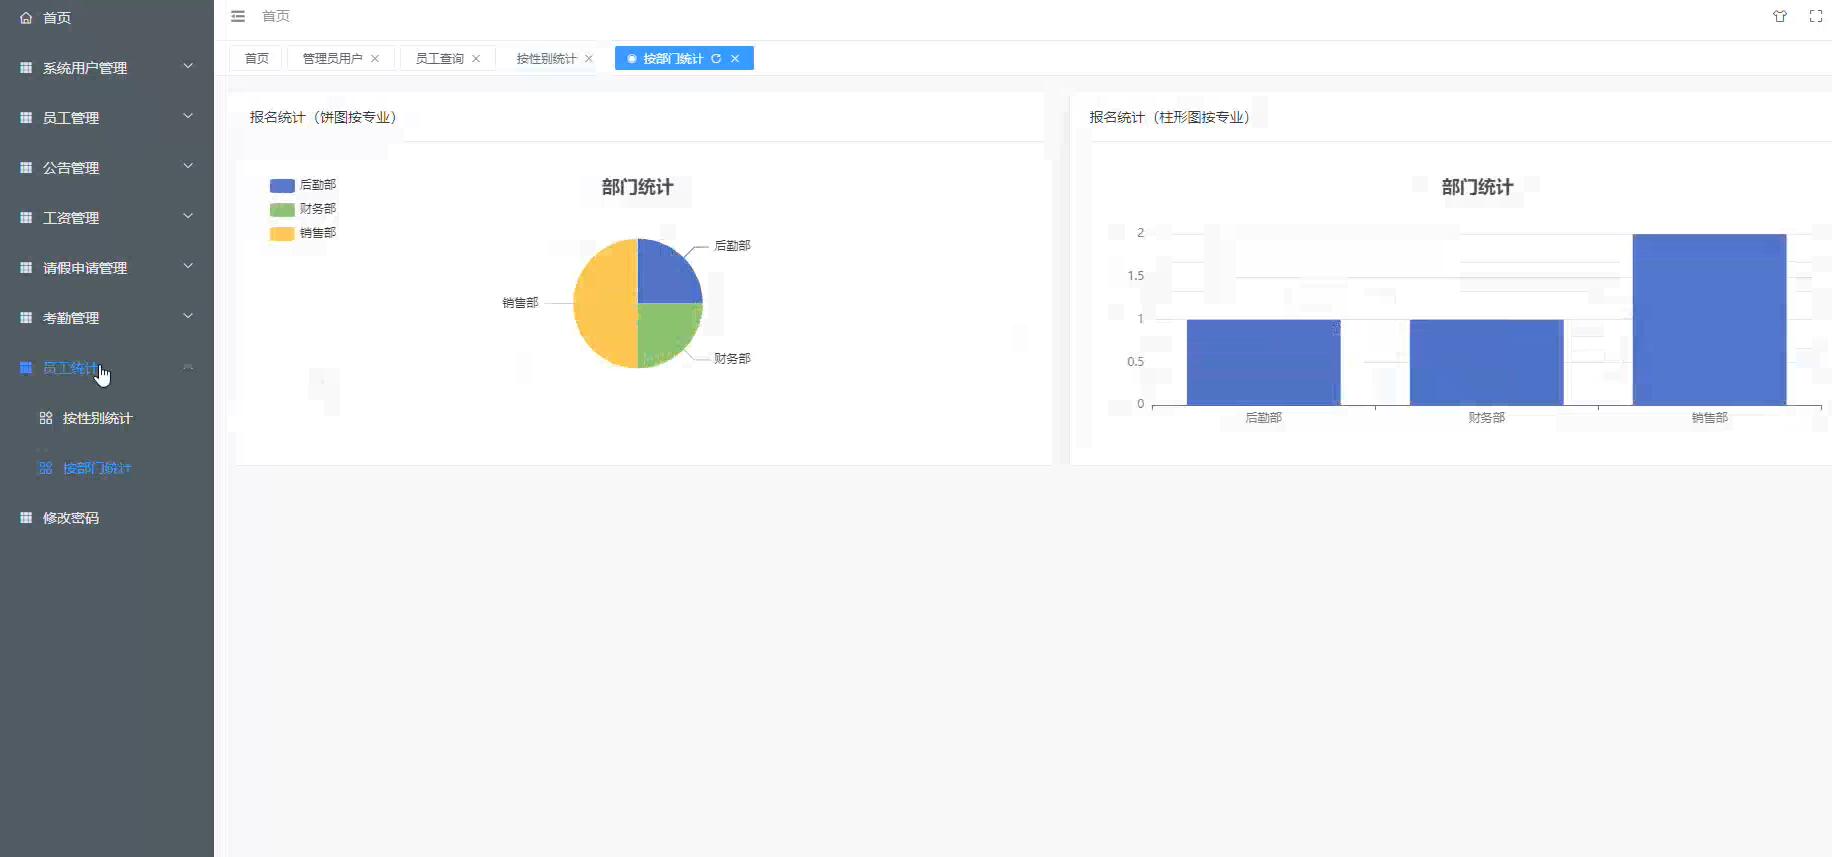Collapse the 员工统计 menu chevron
Viewport: 1832px width, 857px height.
pos(188,367)
